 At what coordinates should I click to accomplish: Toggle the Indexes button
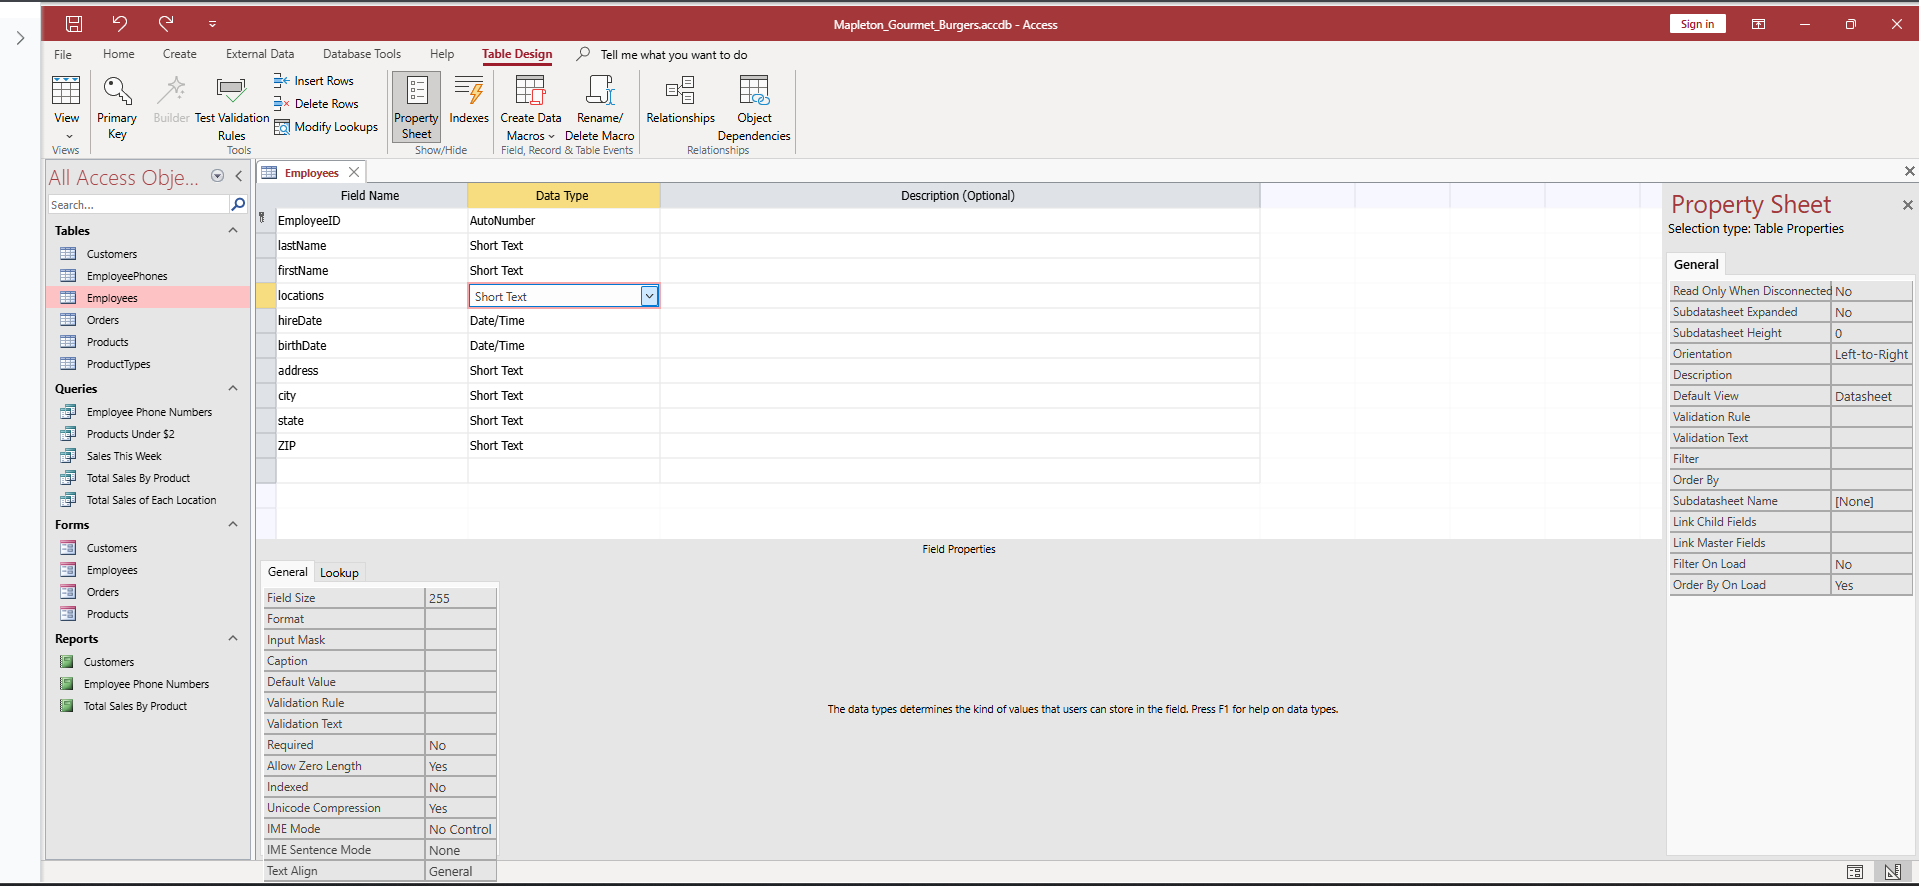pos(469,100)
